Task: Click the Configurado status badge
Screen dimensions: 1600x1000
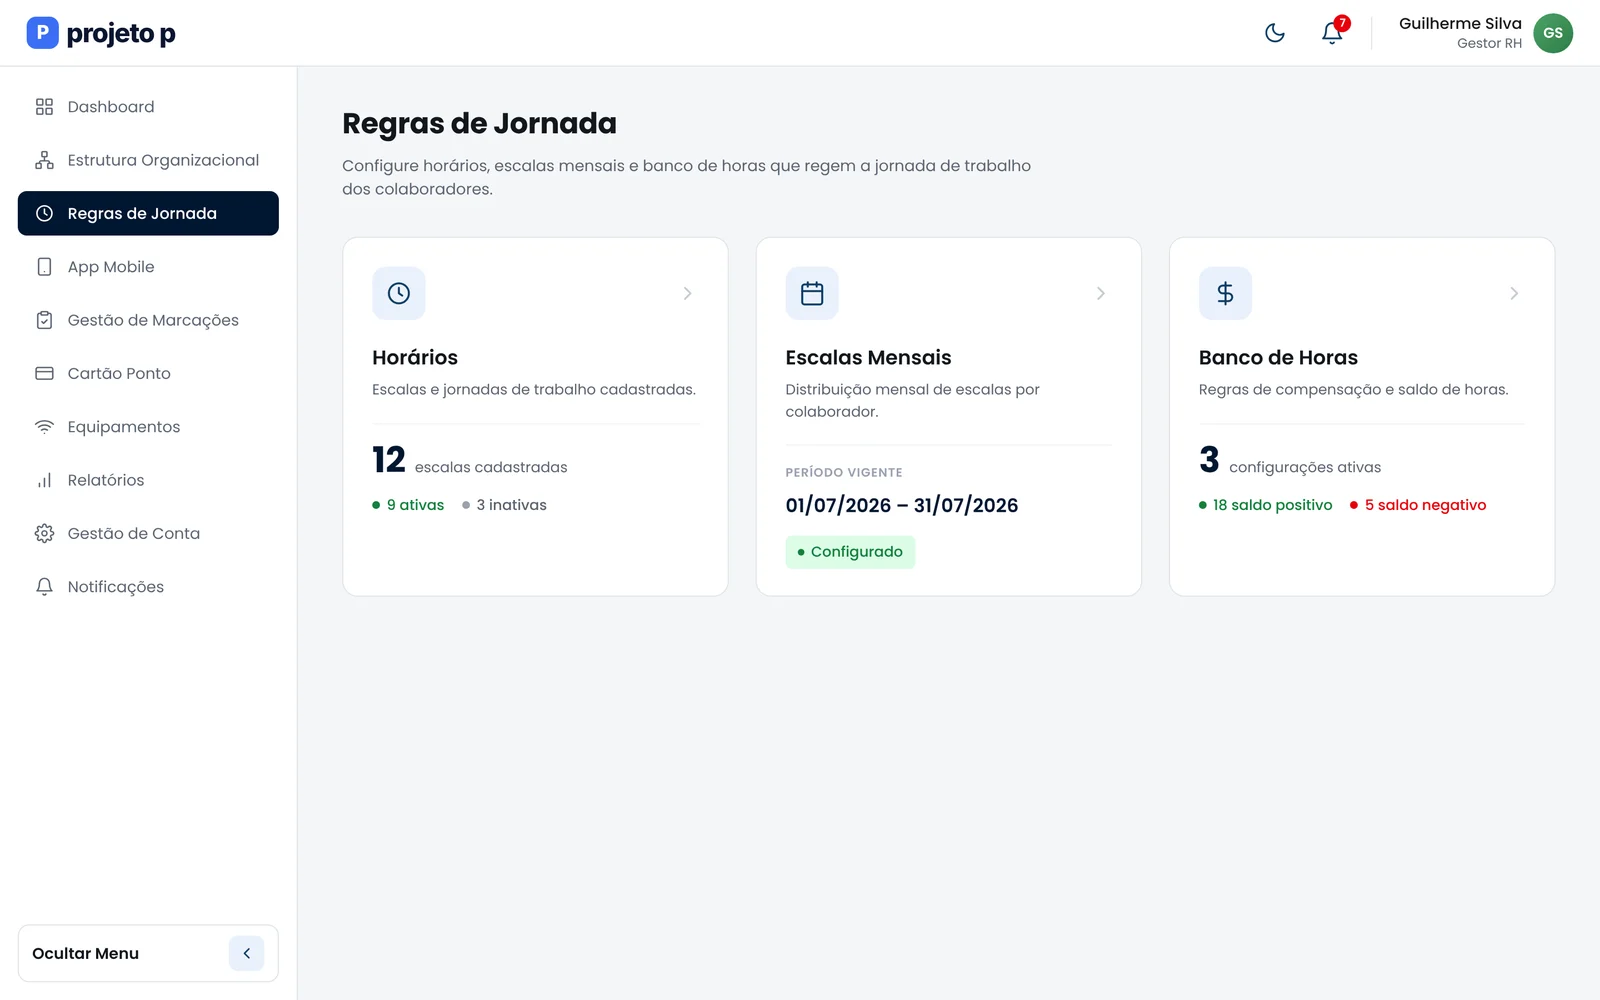Action: (x=850, y=552)
